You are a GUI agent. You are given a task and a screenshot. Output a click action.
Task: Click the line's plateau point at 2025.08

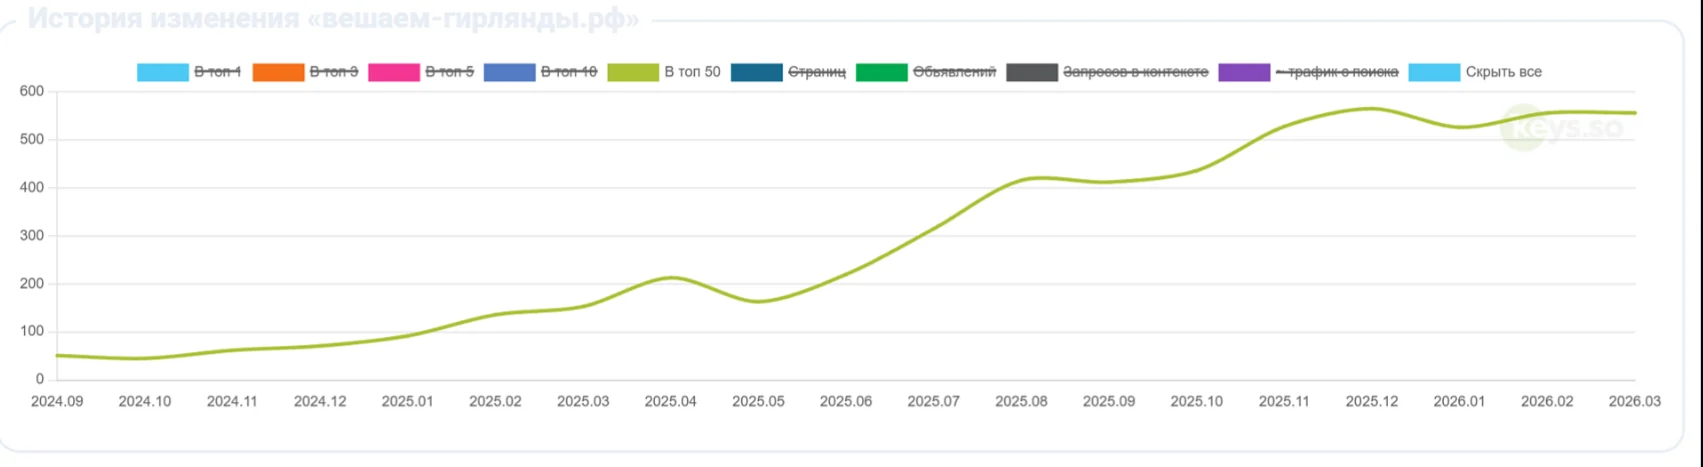click(x=1021, y=180)
